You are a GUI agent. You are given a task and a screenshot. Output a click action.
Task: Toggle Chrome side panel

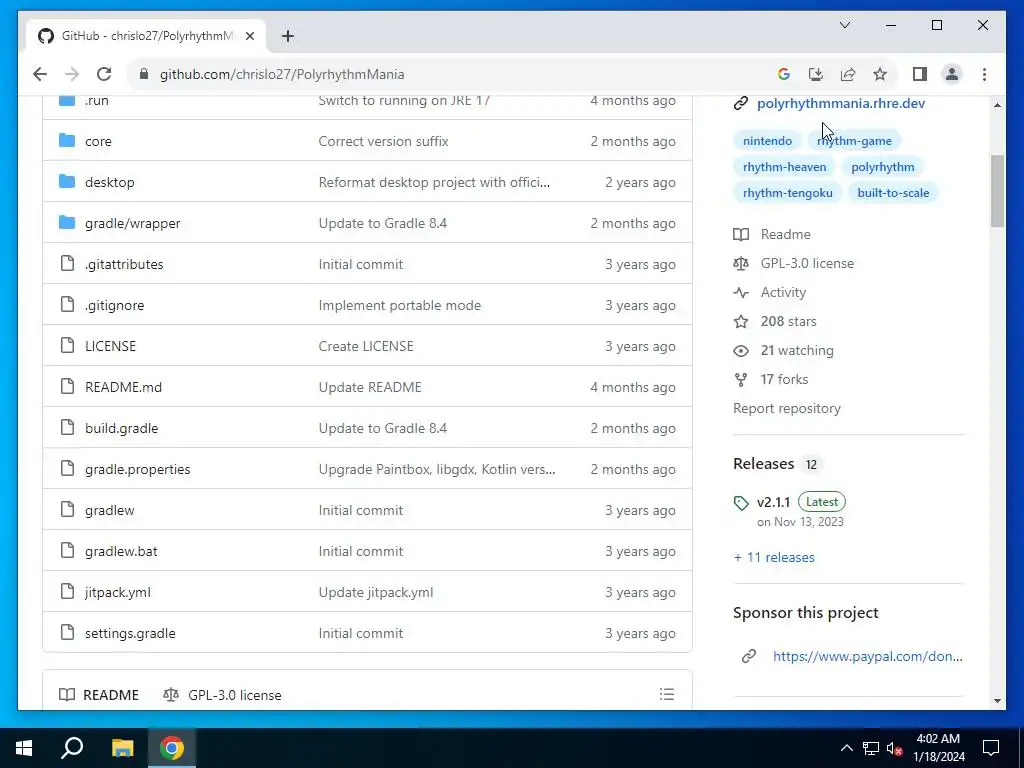(x=920, y=74)
